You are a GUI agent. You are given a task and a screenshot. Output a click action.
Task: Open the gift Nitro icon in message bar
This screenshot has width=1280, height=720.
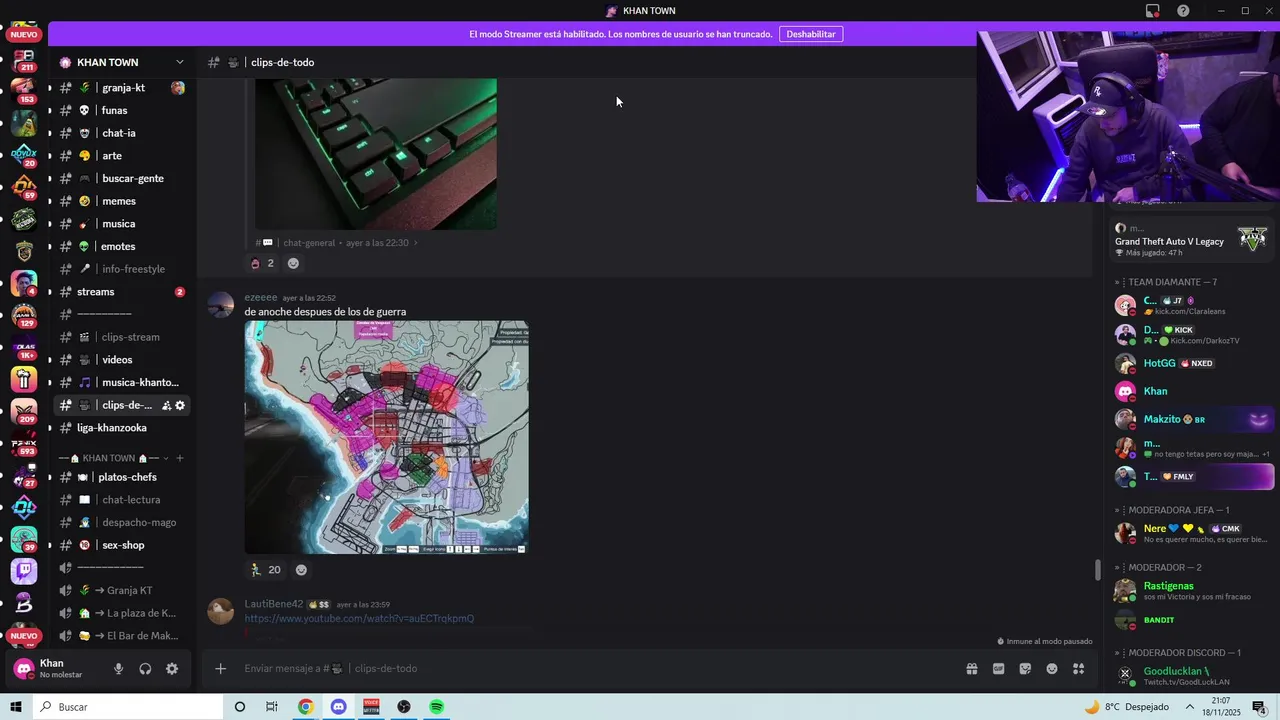(971, 669)
